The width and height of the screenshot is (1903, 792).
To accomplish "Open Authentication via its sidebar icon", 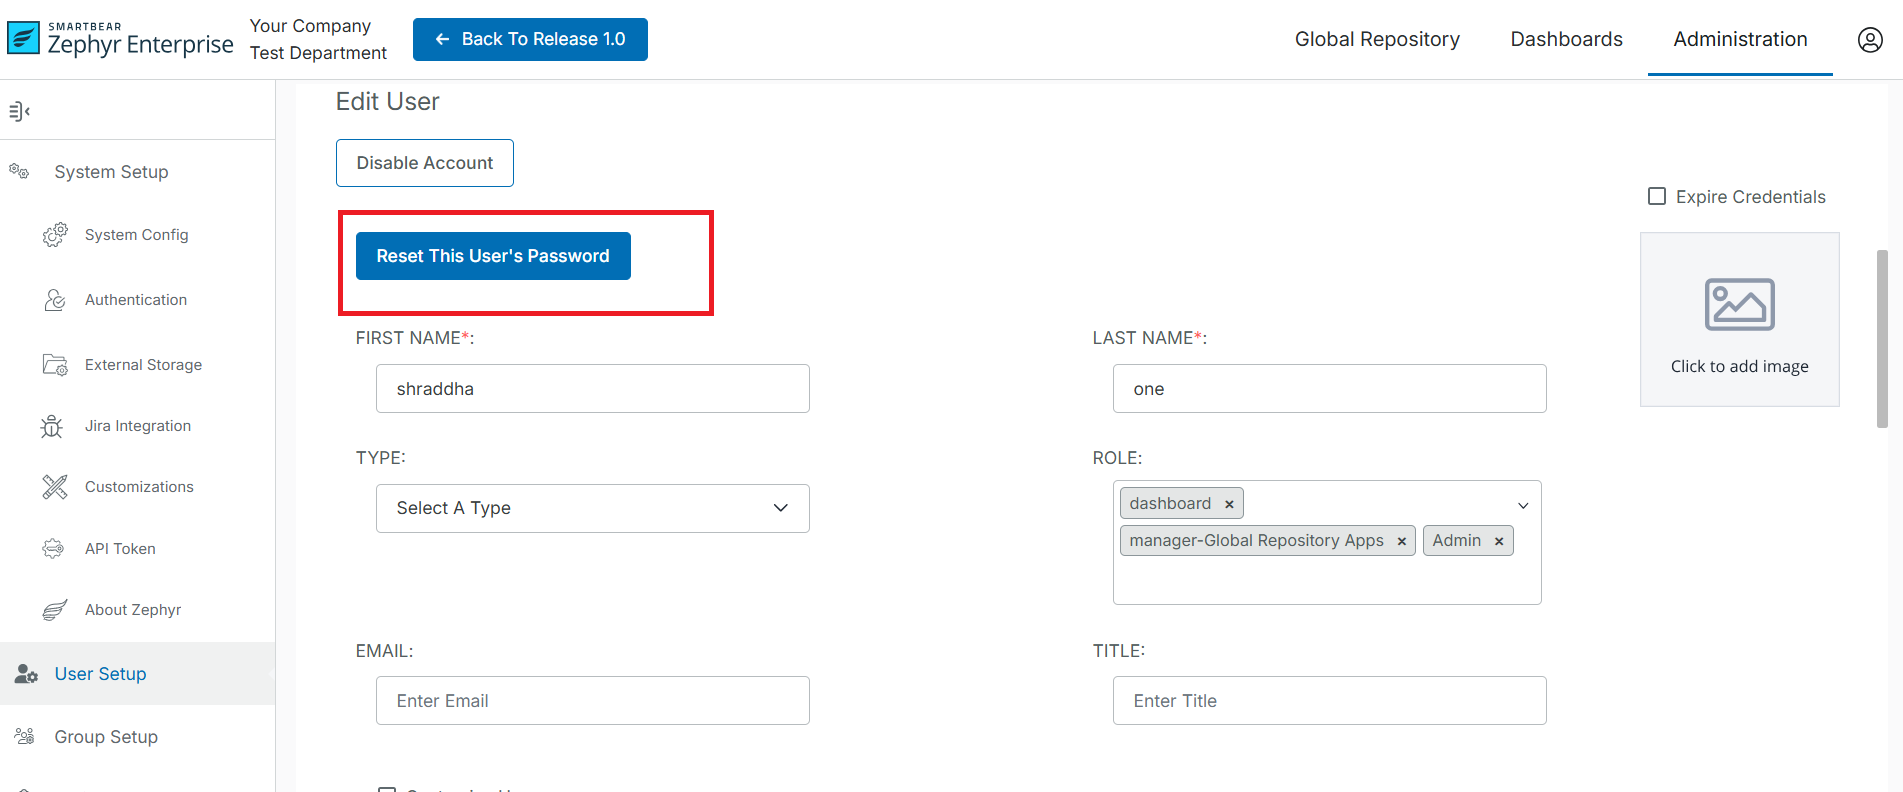I will [55, 300].
